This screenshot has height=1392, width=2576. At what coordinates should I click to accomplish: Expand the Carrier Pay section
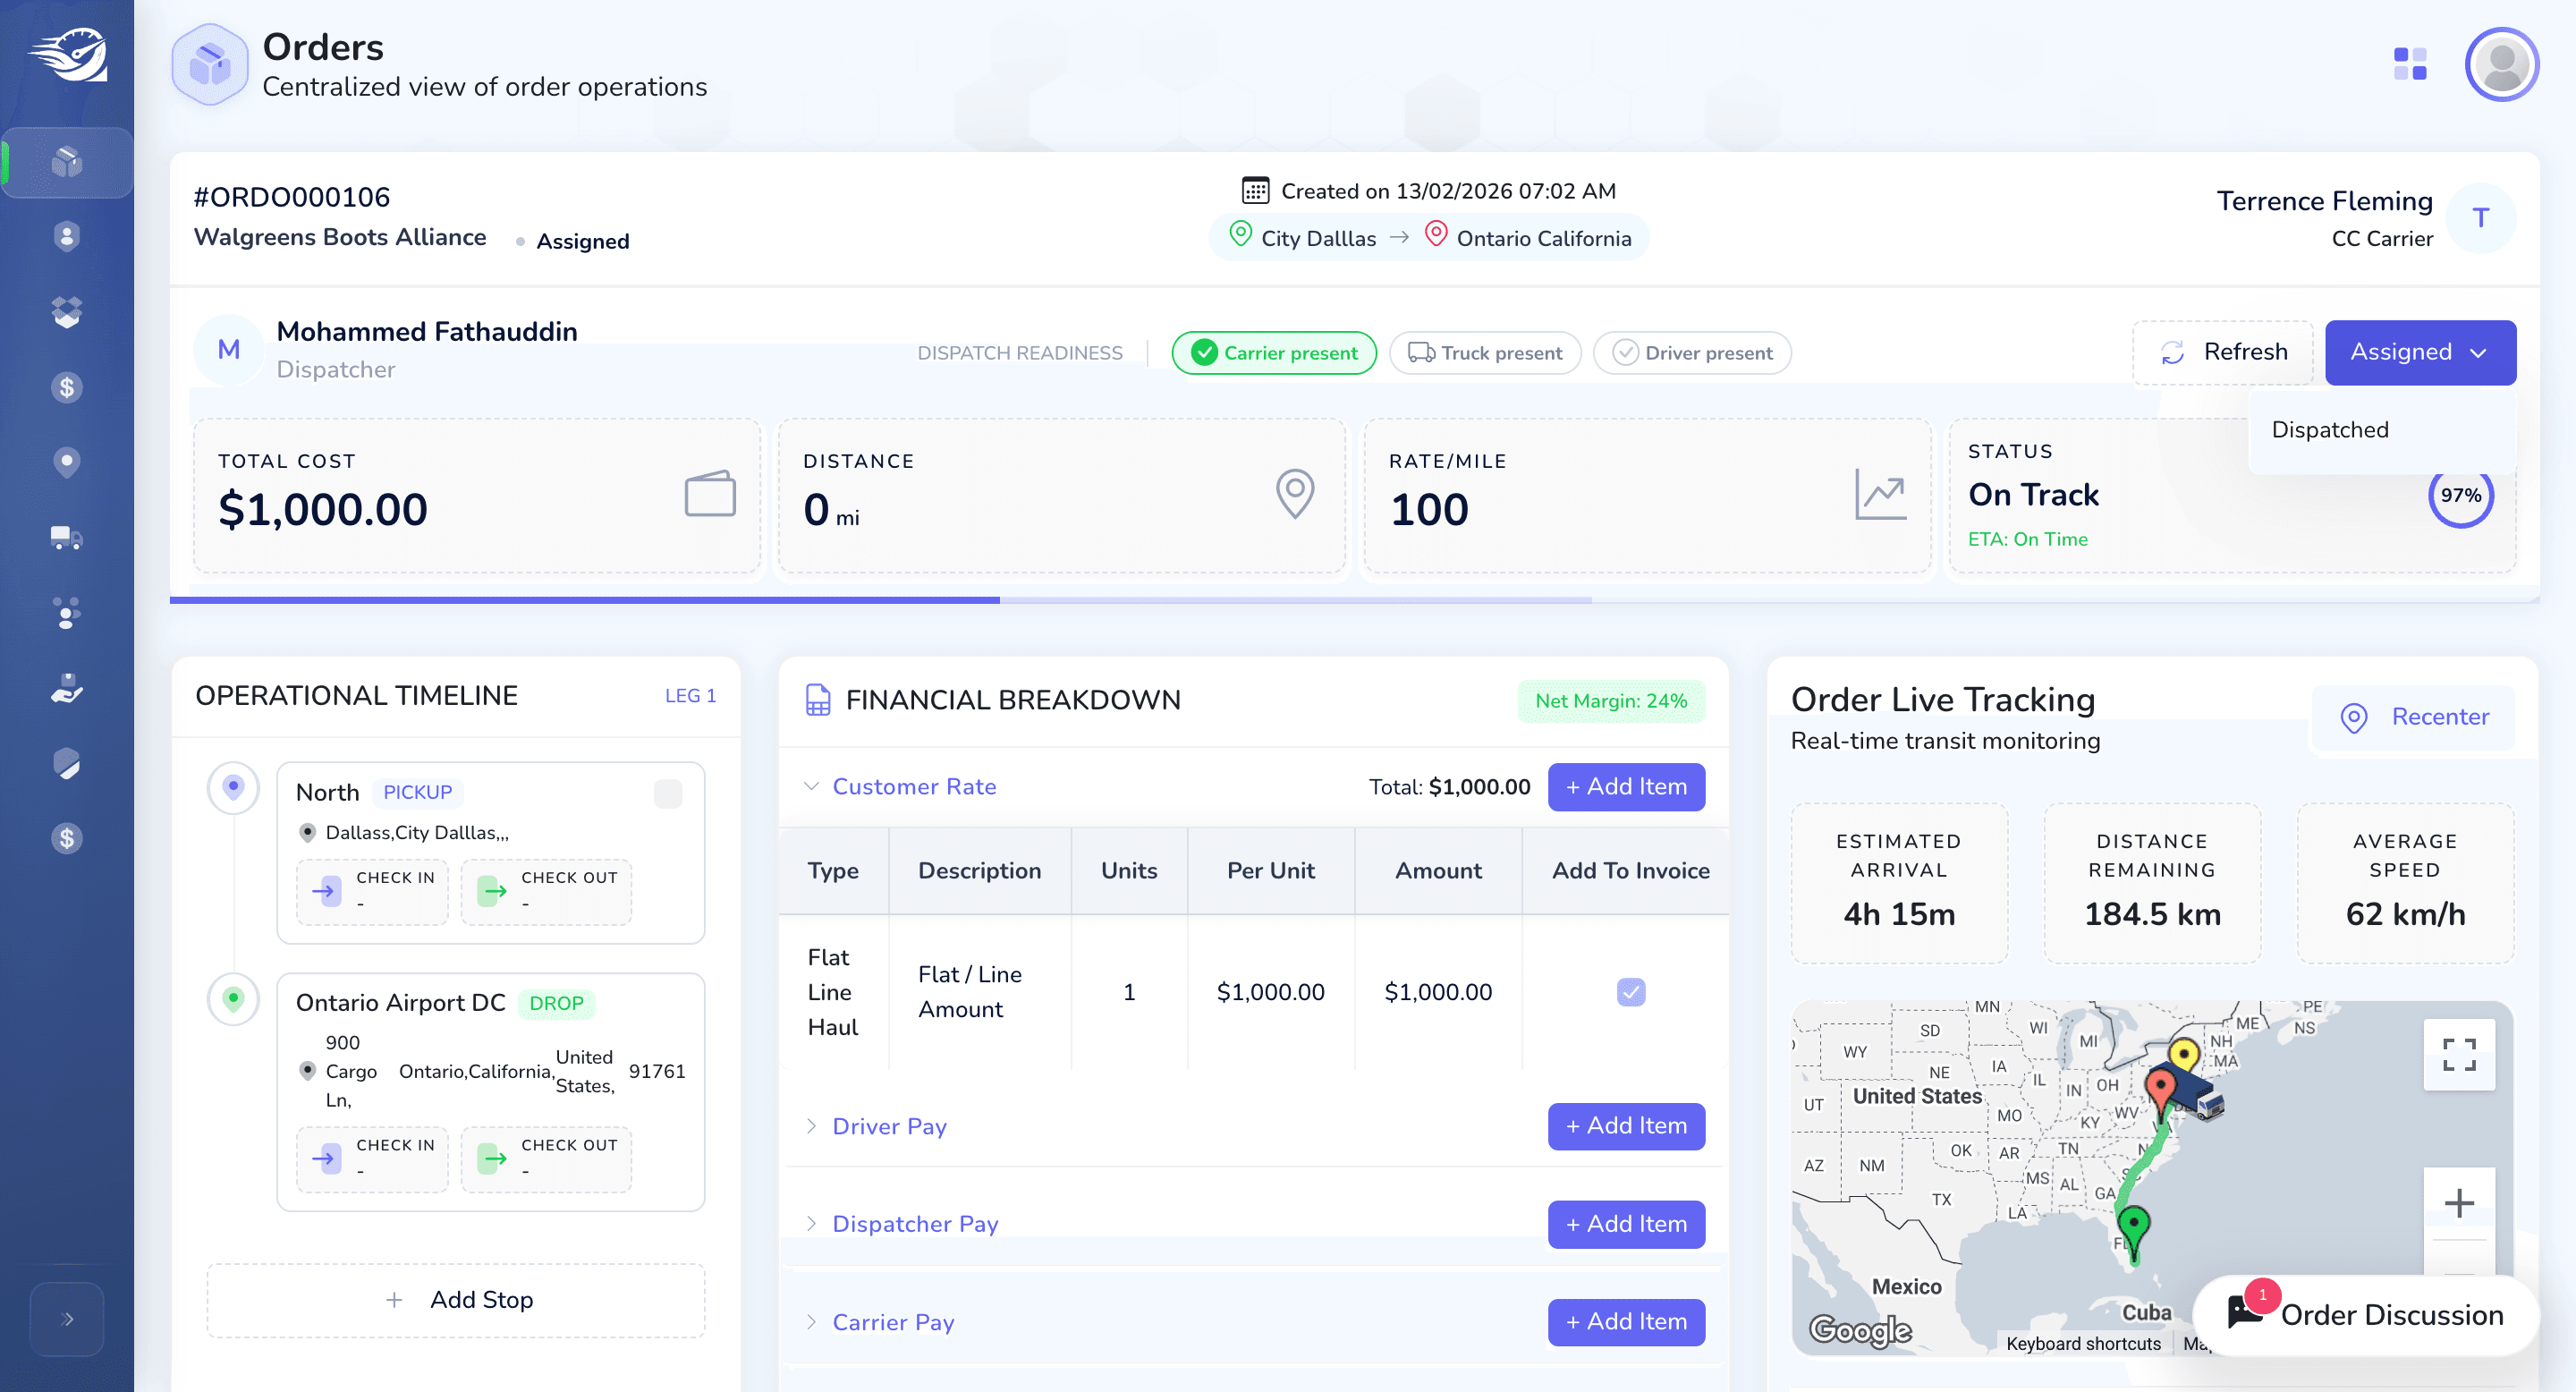pos(811,1322)
